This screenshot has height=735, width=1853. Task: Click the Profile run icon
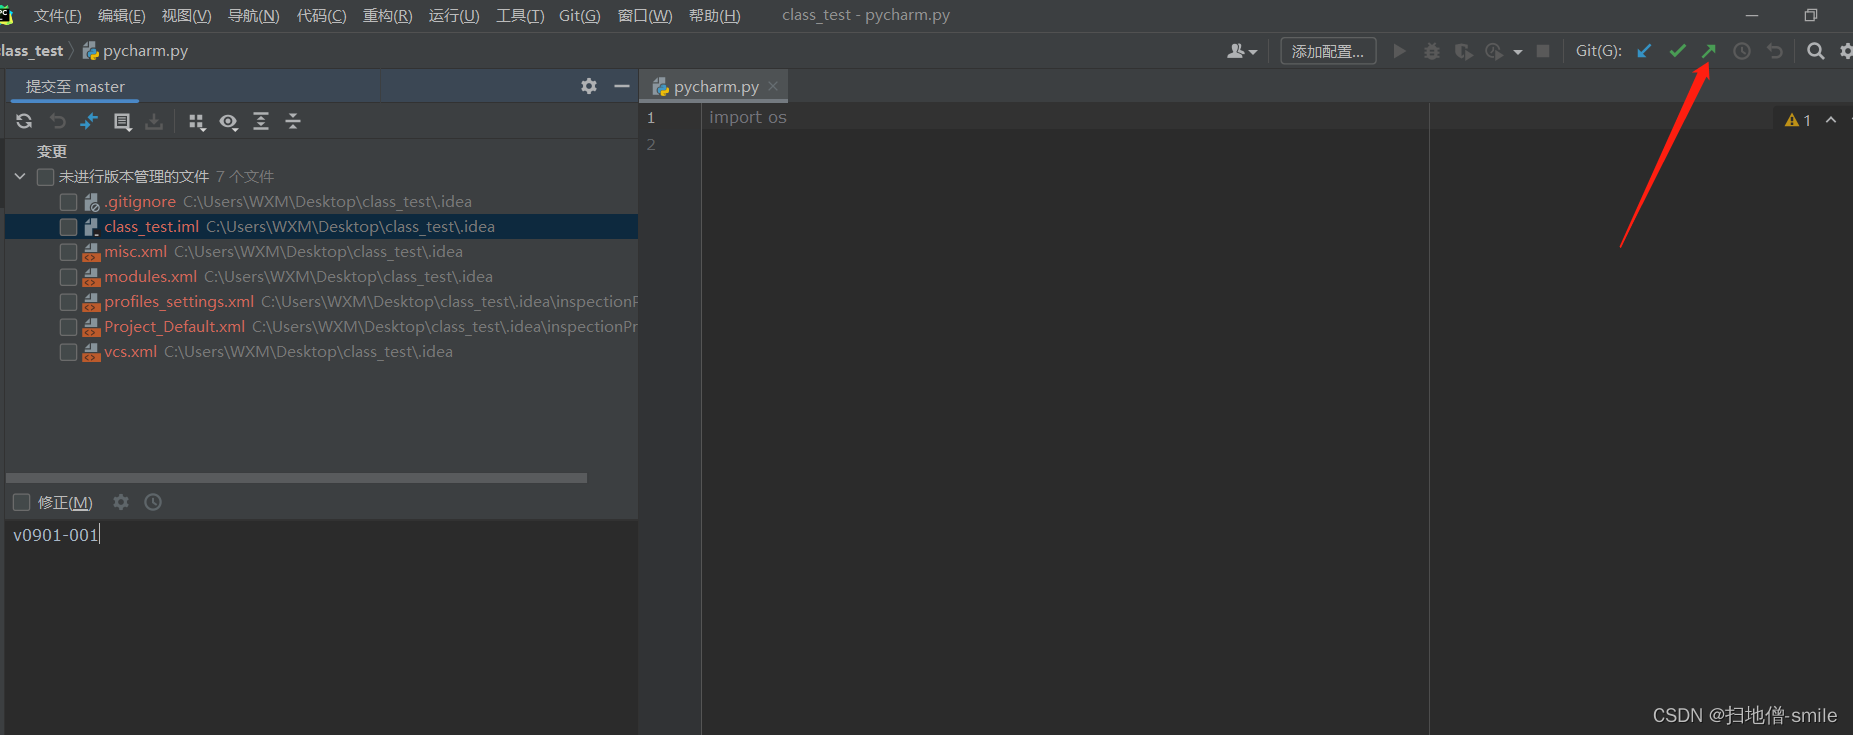tap(1495, 51)
